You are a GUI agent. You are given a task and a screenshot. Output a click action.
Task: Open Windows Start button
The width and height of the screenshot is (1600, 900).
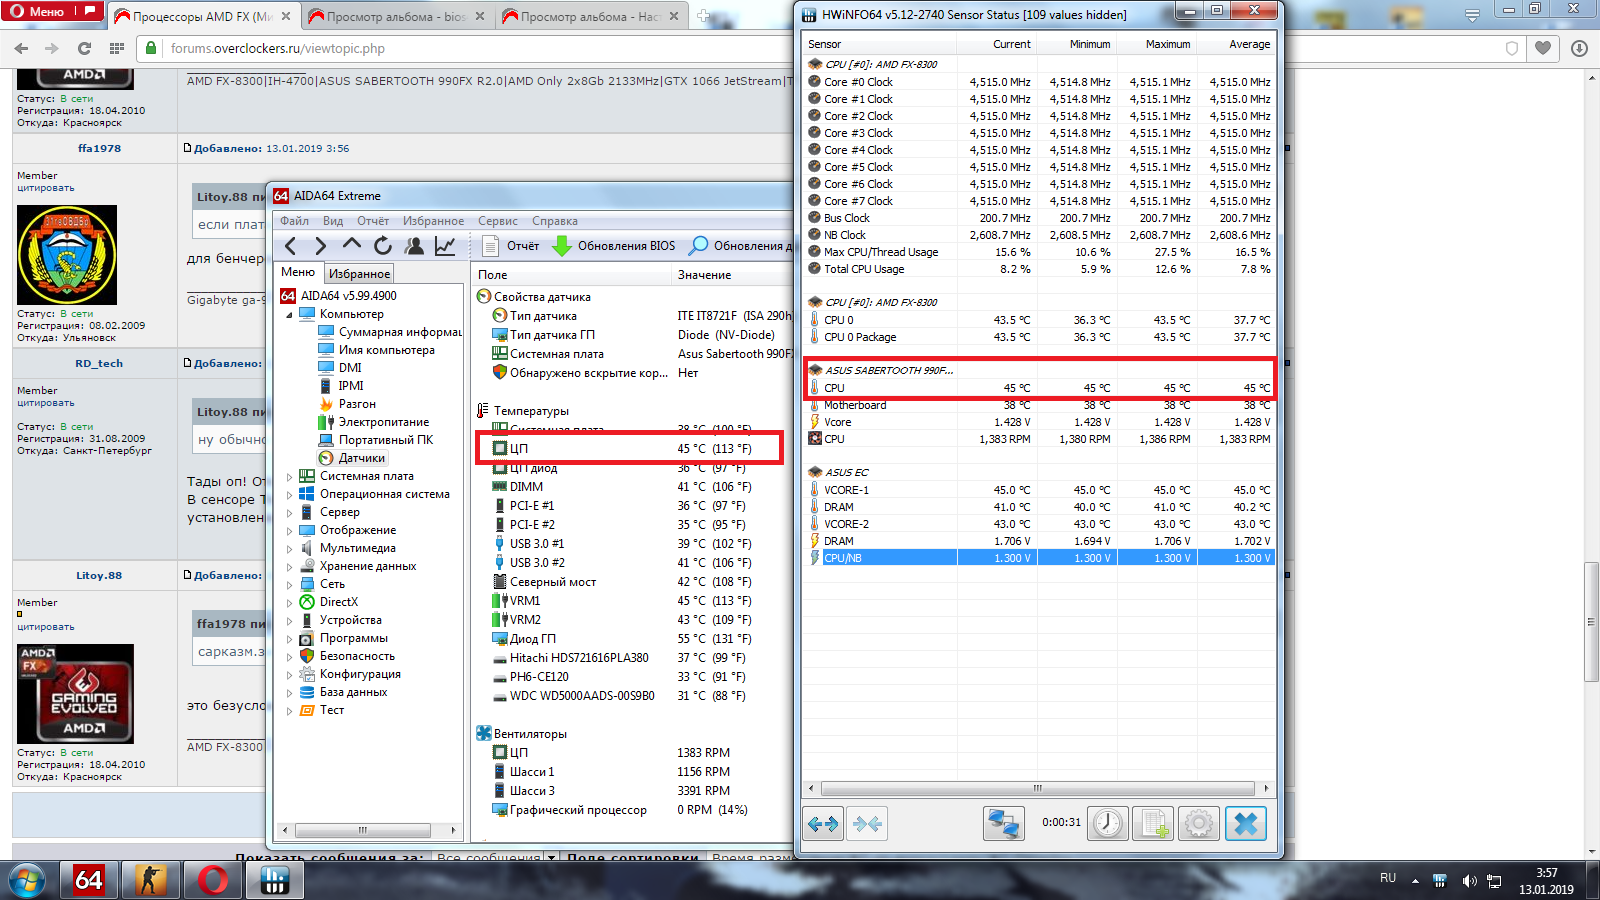(28, 880)
